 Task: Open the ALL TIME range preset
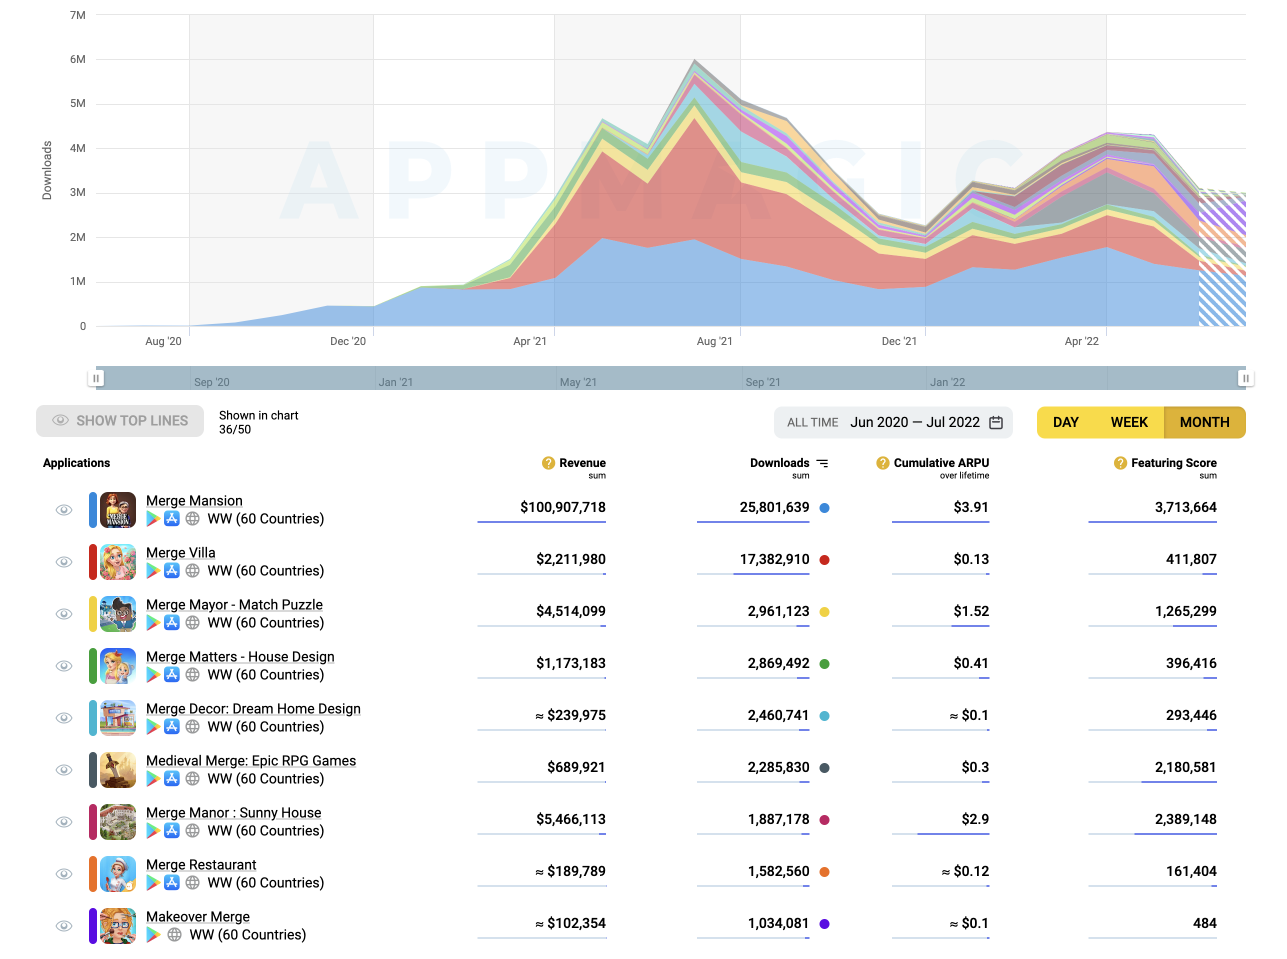(812, 423)
